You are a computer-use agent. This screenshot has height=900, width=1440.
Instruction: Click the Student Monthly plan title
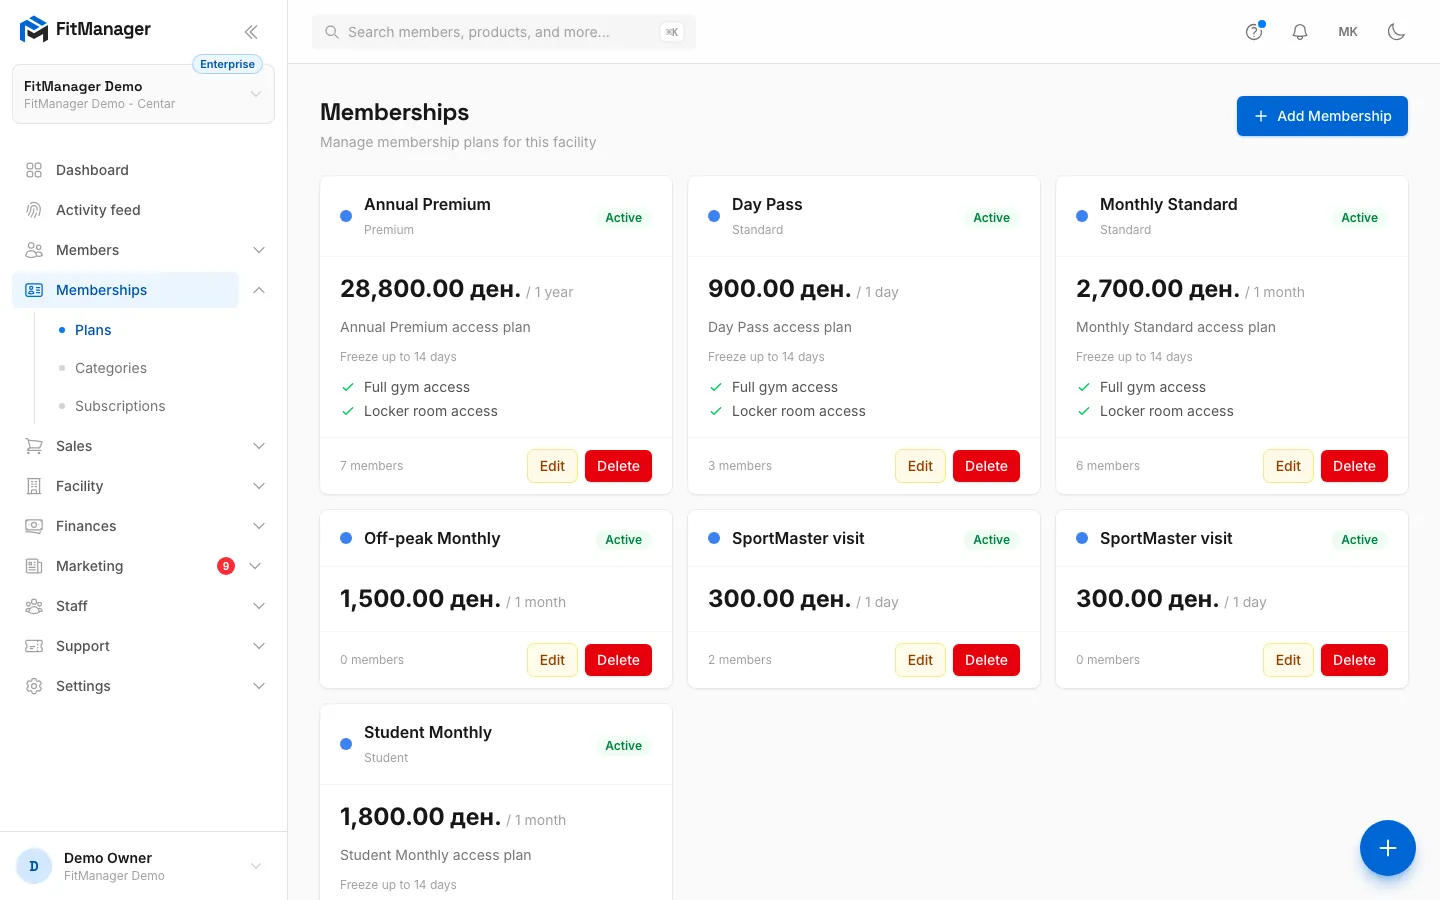(x=428, y=732)
